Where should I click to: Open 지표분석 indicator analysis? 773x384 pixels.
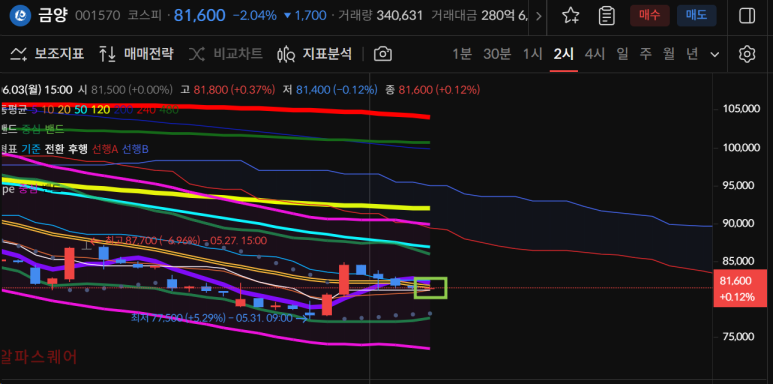315,54
